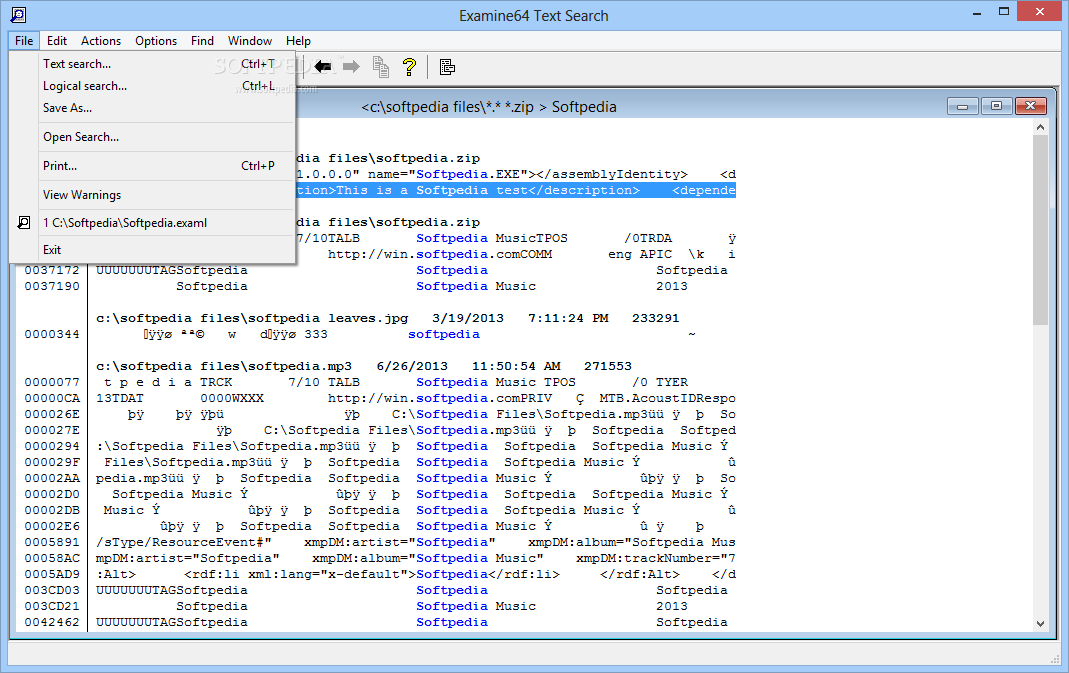The width and height of the screenshot is (1069, 673).
Task: Open the Edit menu
Action: click(x=57, y=41)
